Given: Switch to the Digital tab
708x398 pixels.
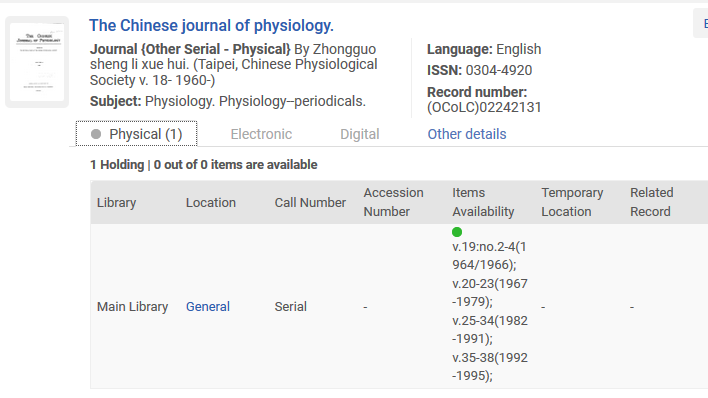Looking at the screenshot, I should pos(359,134).
